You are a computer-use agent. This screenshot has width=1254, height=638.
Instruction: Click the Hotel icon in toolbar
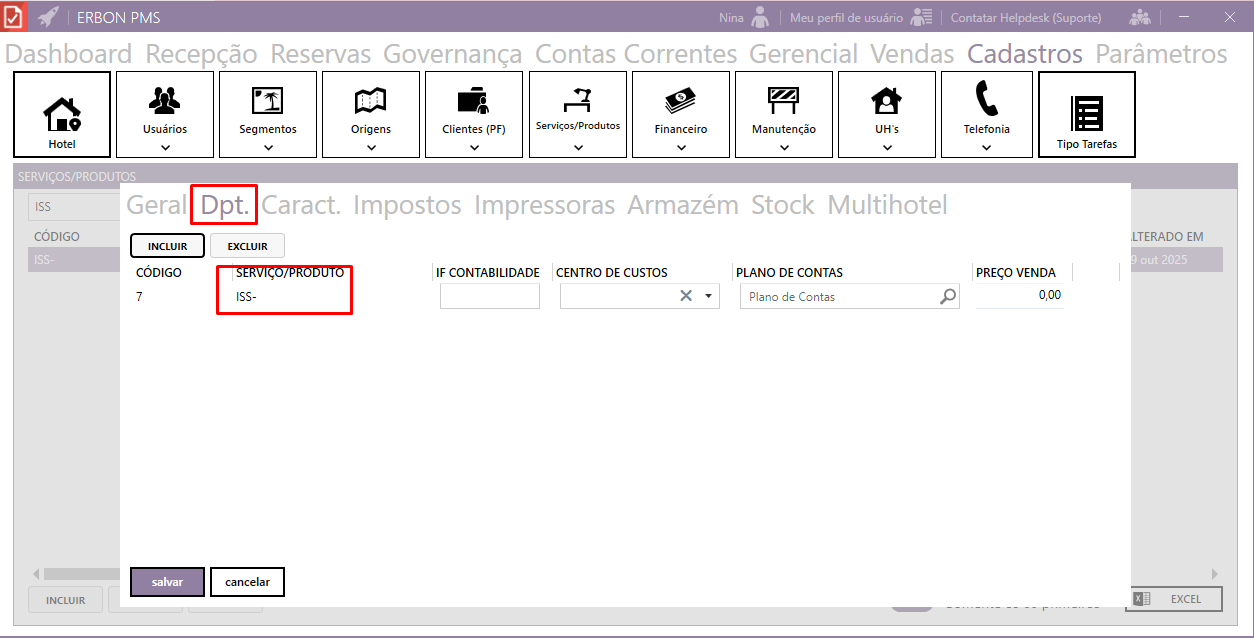coord(62,112)
